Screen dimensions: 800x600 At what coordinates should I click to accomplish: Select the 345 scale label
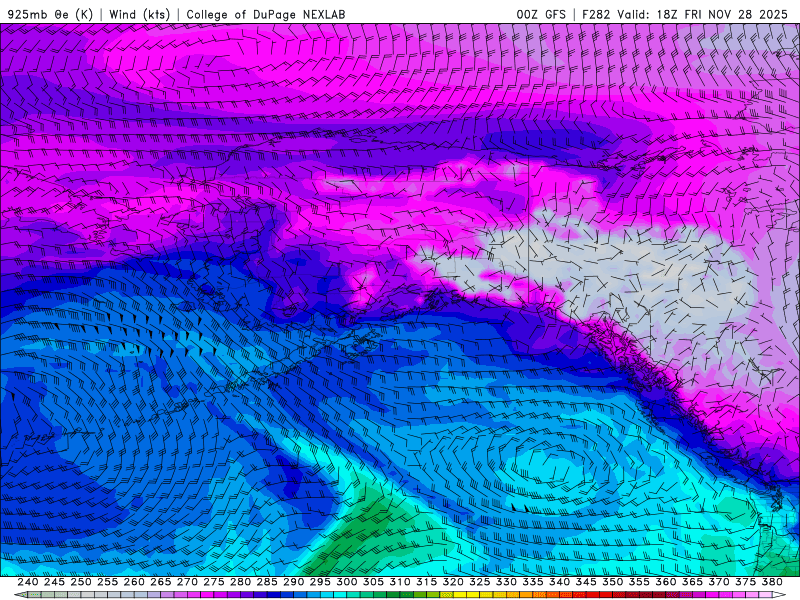[x=586, y=582]
